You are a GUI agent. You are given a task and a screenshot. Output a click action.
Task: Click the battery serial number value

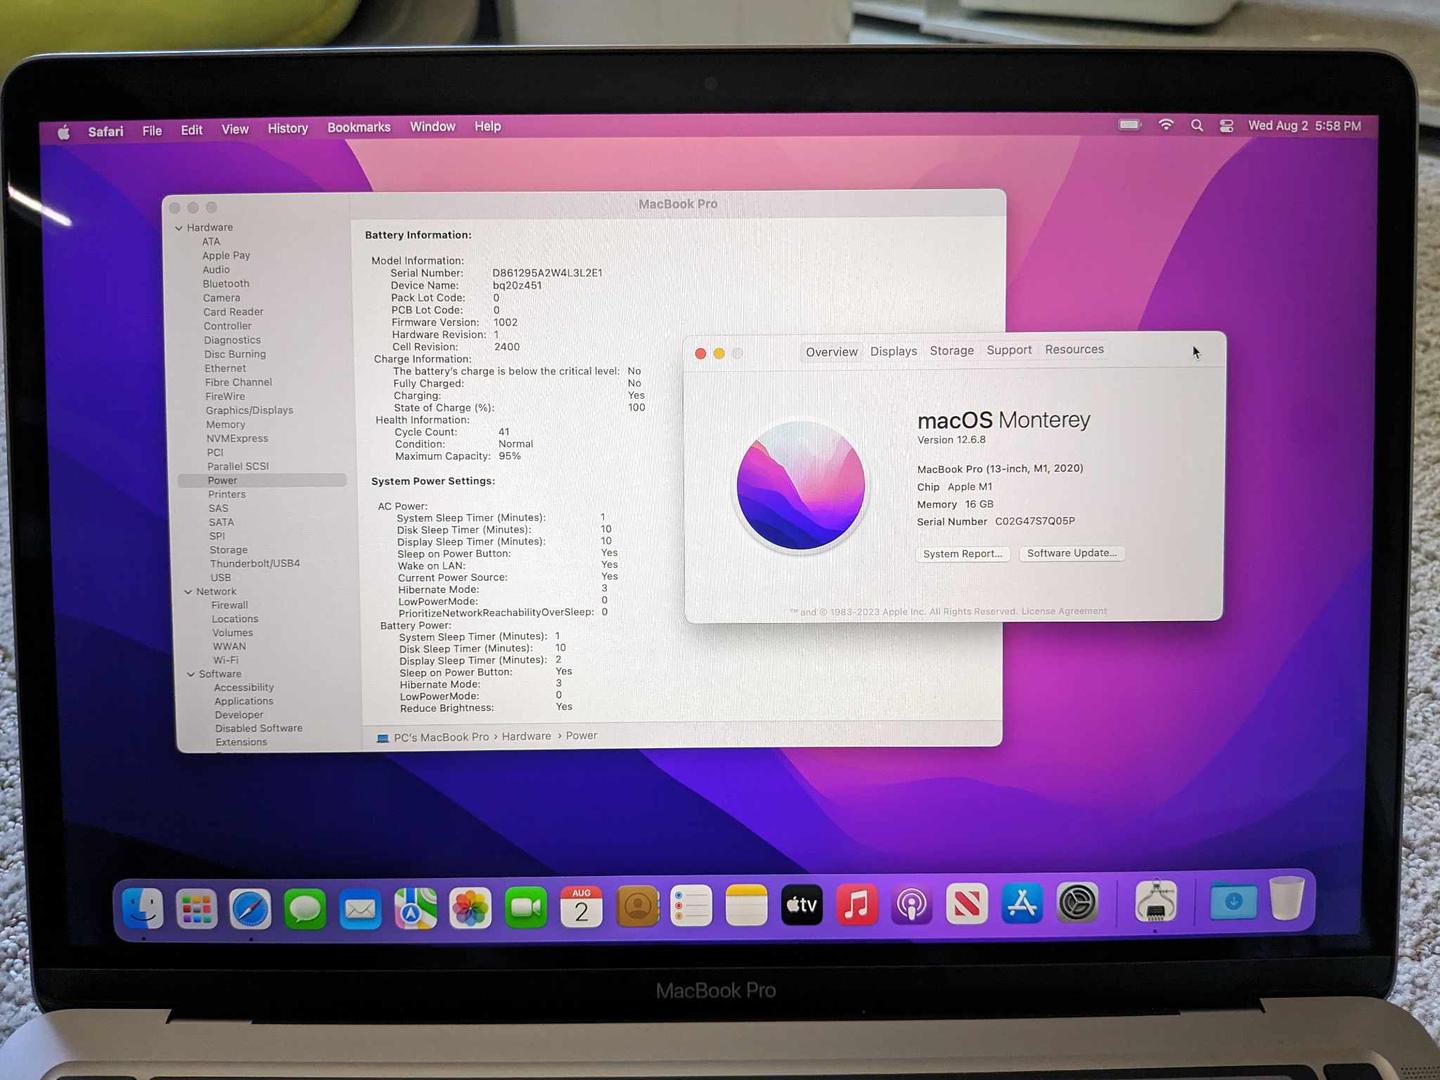tap(547, 273)
